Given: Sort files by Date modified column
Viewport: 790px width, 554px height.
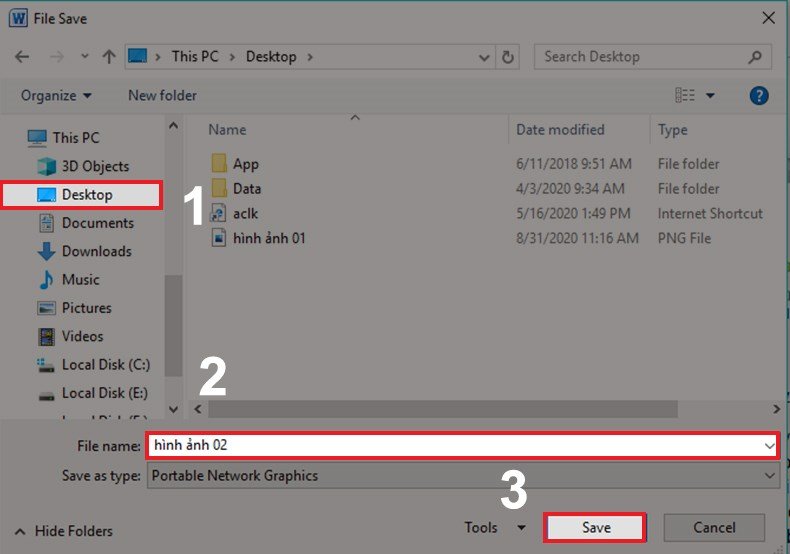Looking at the screenshot, I should [x=560, y=130].
